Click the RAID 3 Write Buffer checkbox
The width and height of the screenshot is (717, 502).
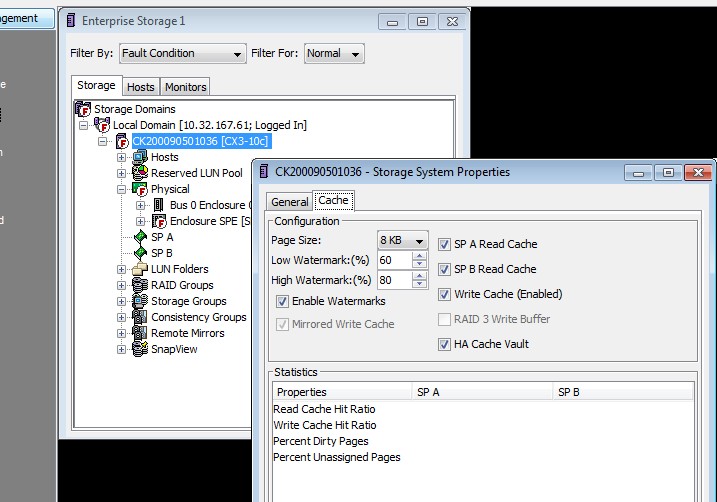point(444,319)
